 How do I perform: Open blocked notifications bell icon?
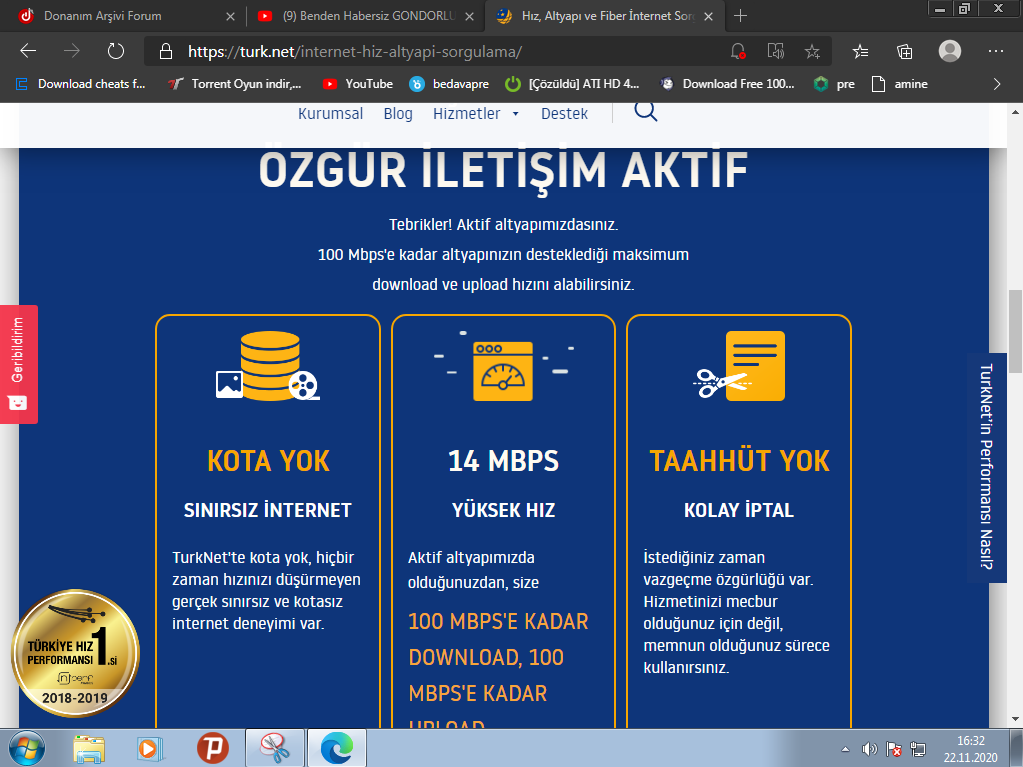click(x=737, y=52)
